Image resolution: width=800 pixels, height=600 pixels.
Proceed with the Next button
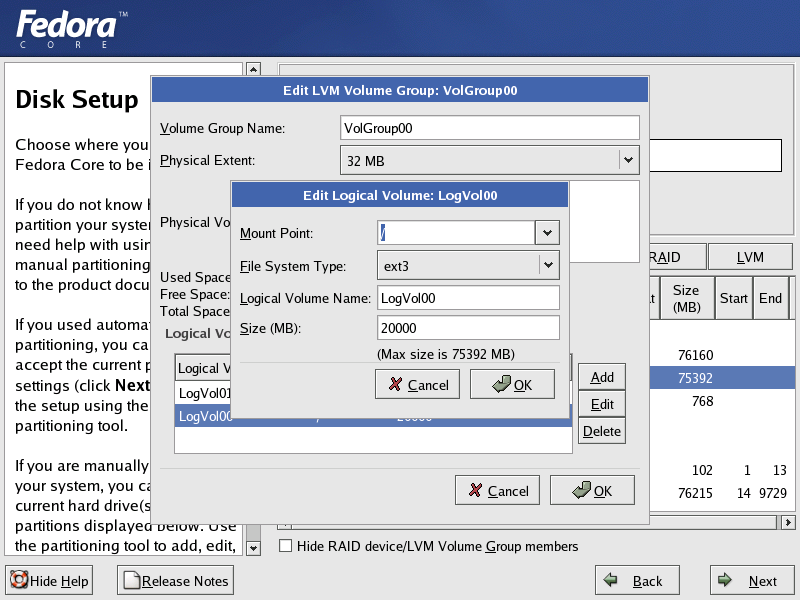click(x=752, y=580)
